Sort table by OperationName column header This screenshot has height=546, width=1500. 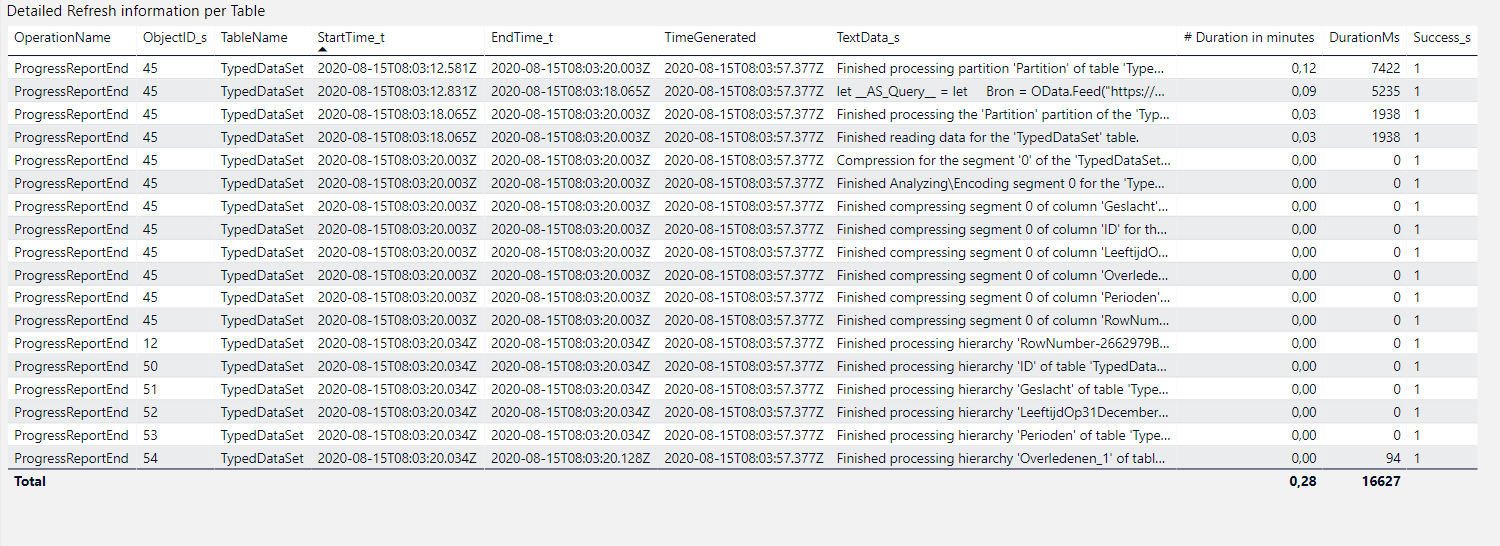coord(62,38)
